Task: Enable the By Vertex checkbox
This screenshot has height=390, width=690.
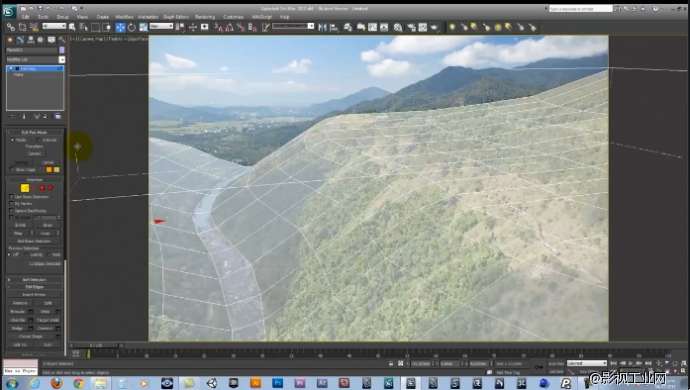Action: [x=11, y=204]
